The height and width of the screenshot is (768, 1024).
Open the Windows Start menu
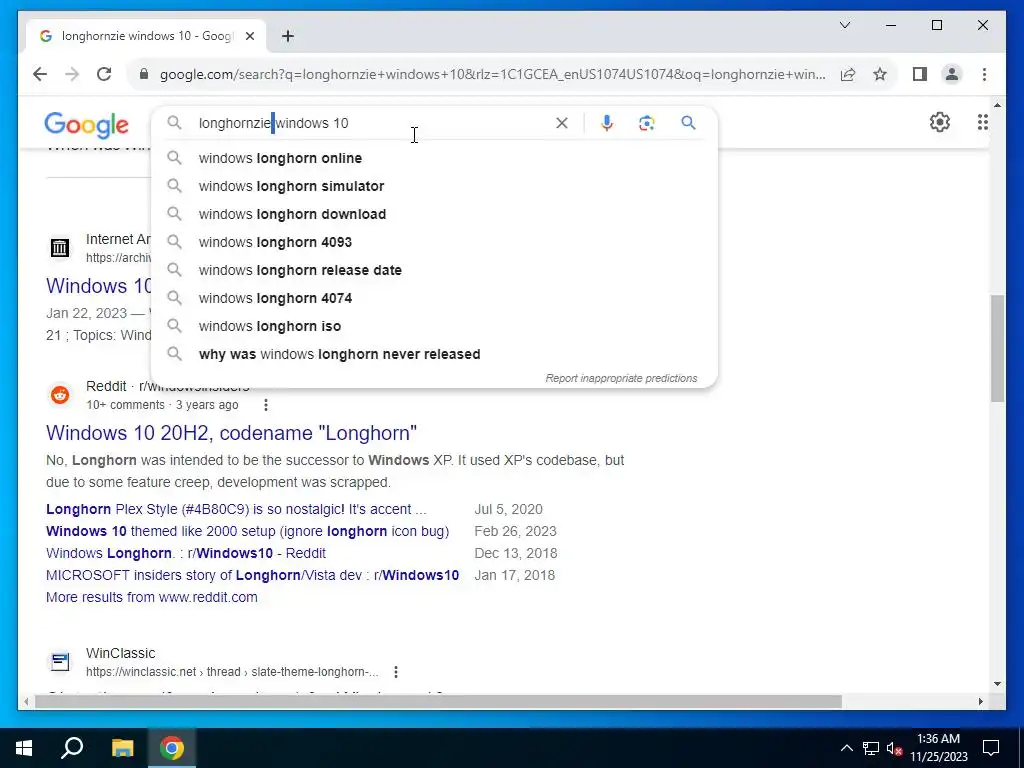24,748
